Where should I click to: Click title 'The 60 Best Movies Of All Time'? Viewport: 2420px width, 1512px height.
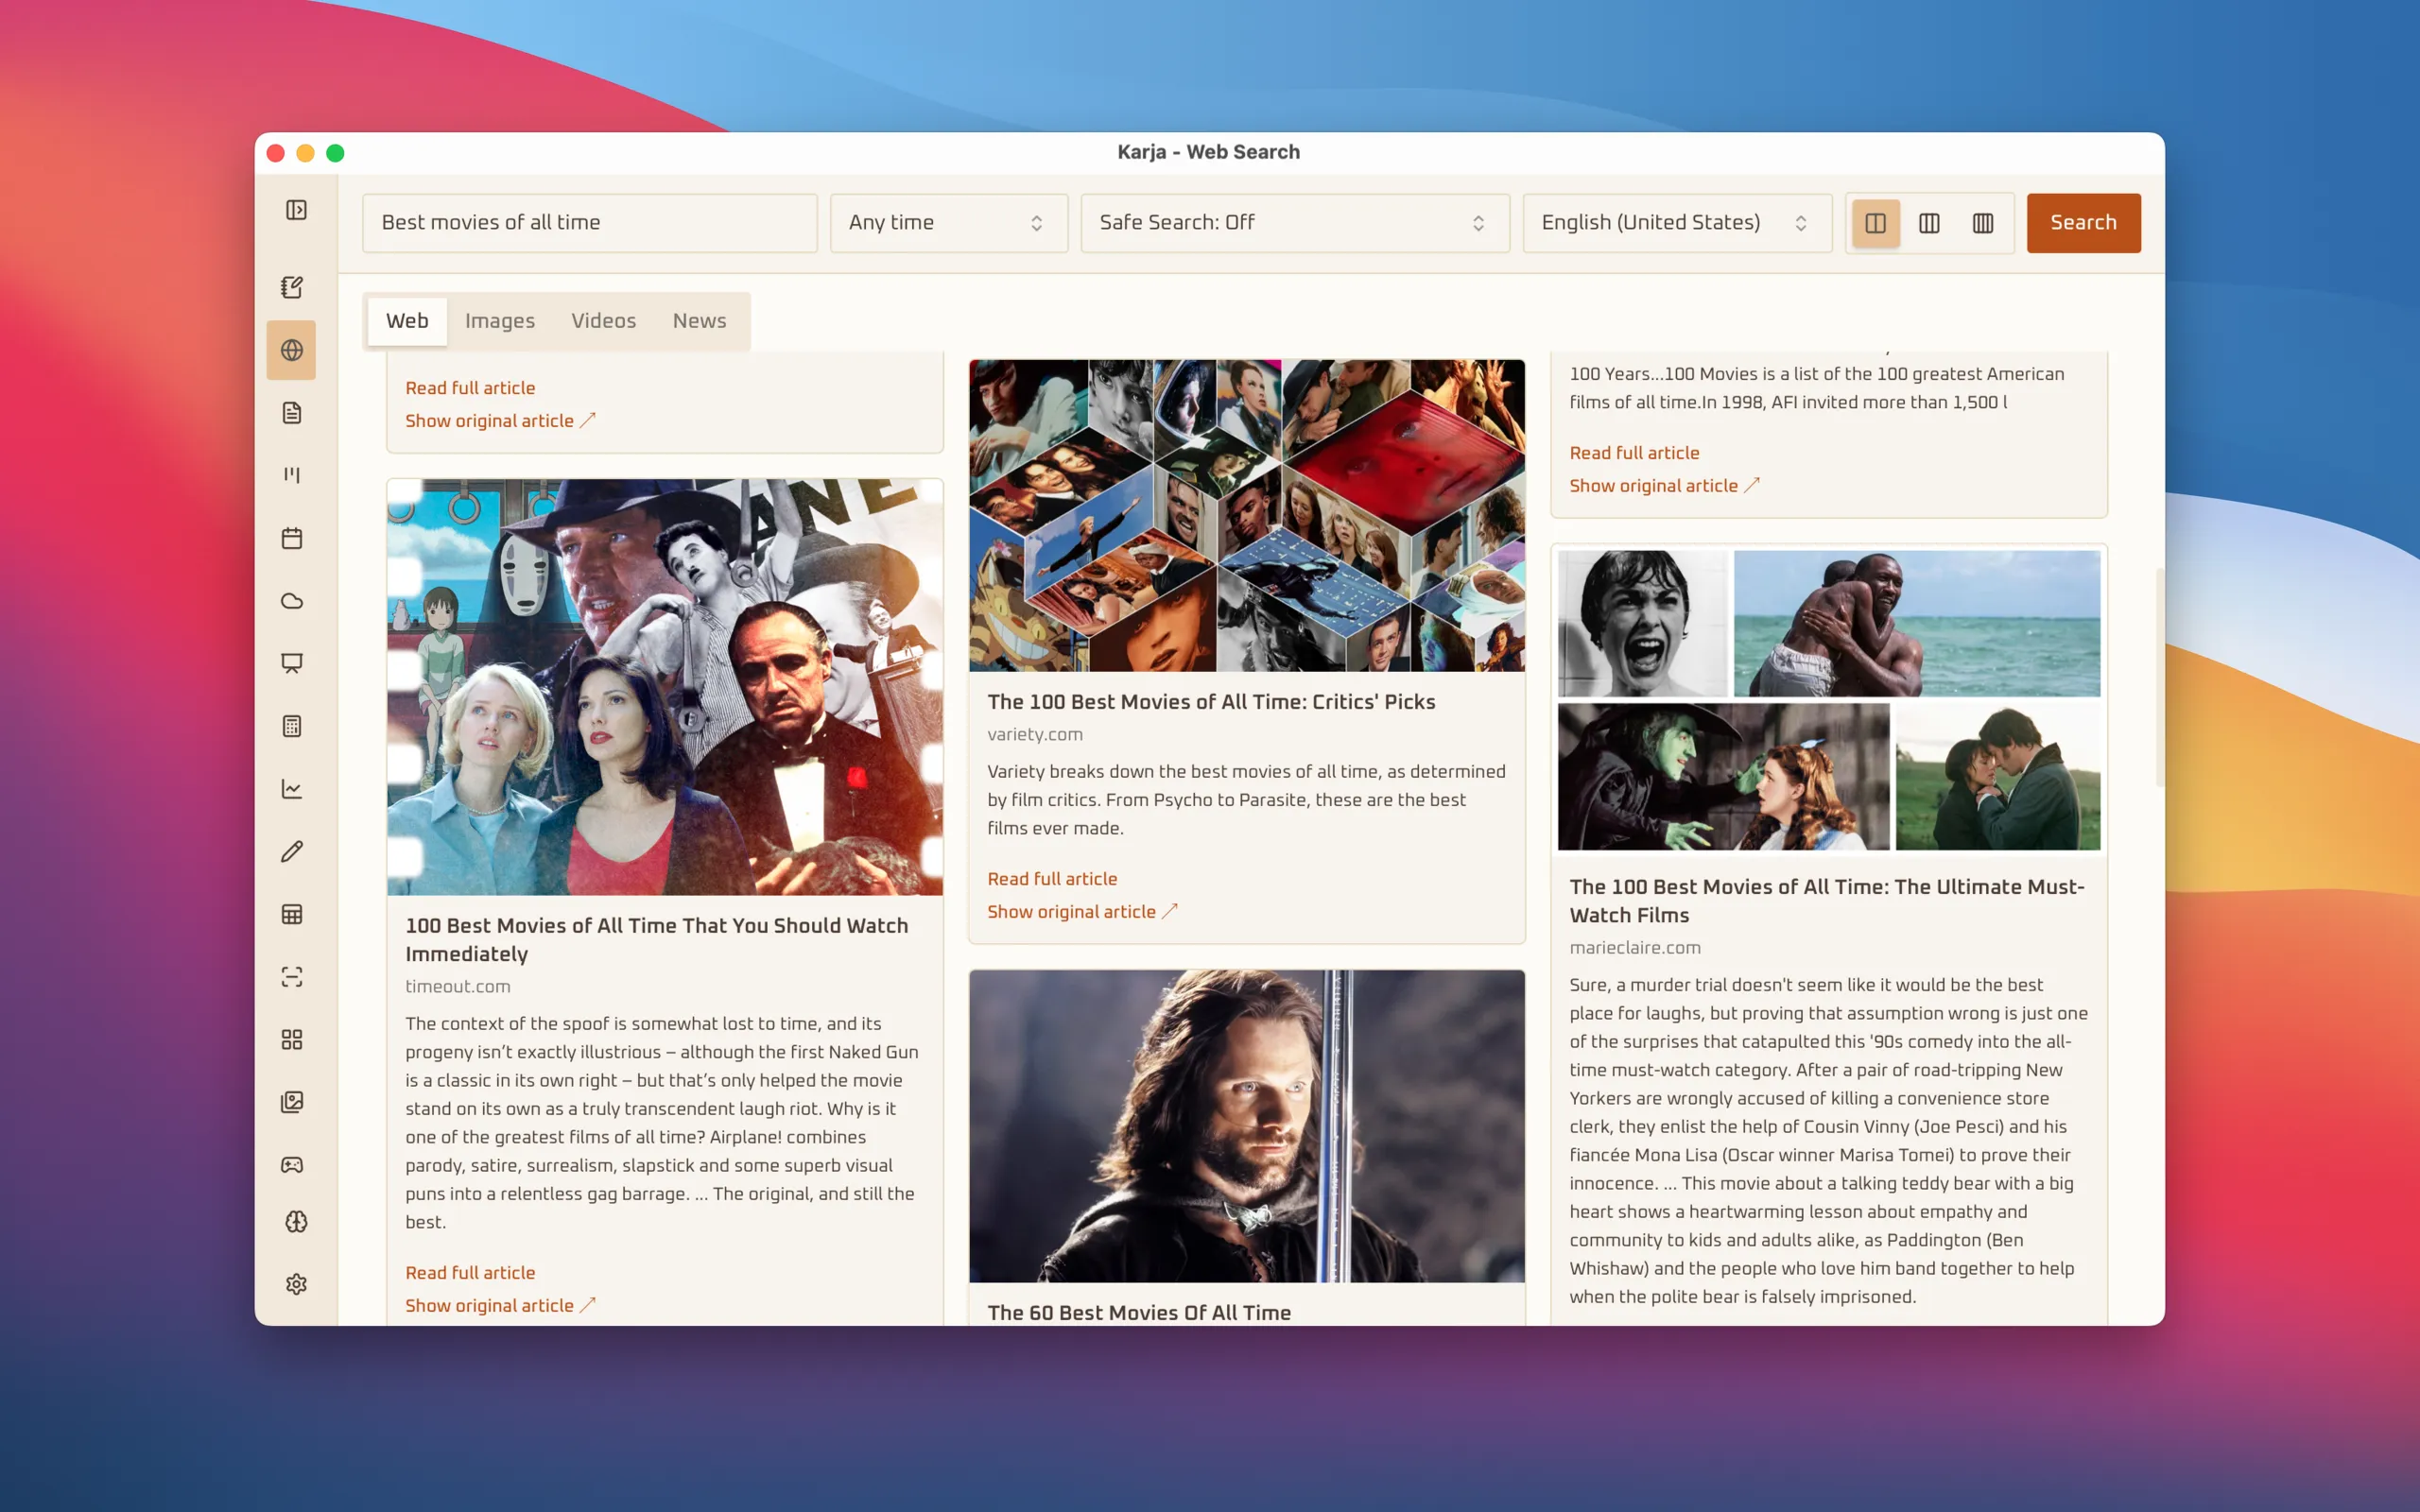point(1139,1312)
